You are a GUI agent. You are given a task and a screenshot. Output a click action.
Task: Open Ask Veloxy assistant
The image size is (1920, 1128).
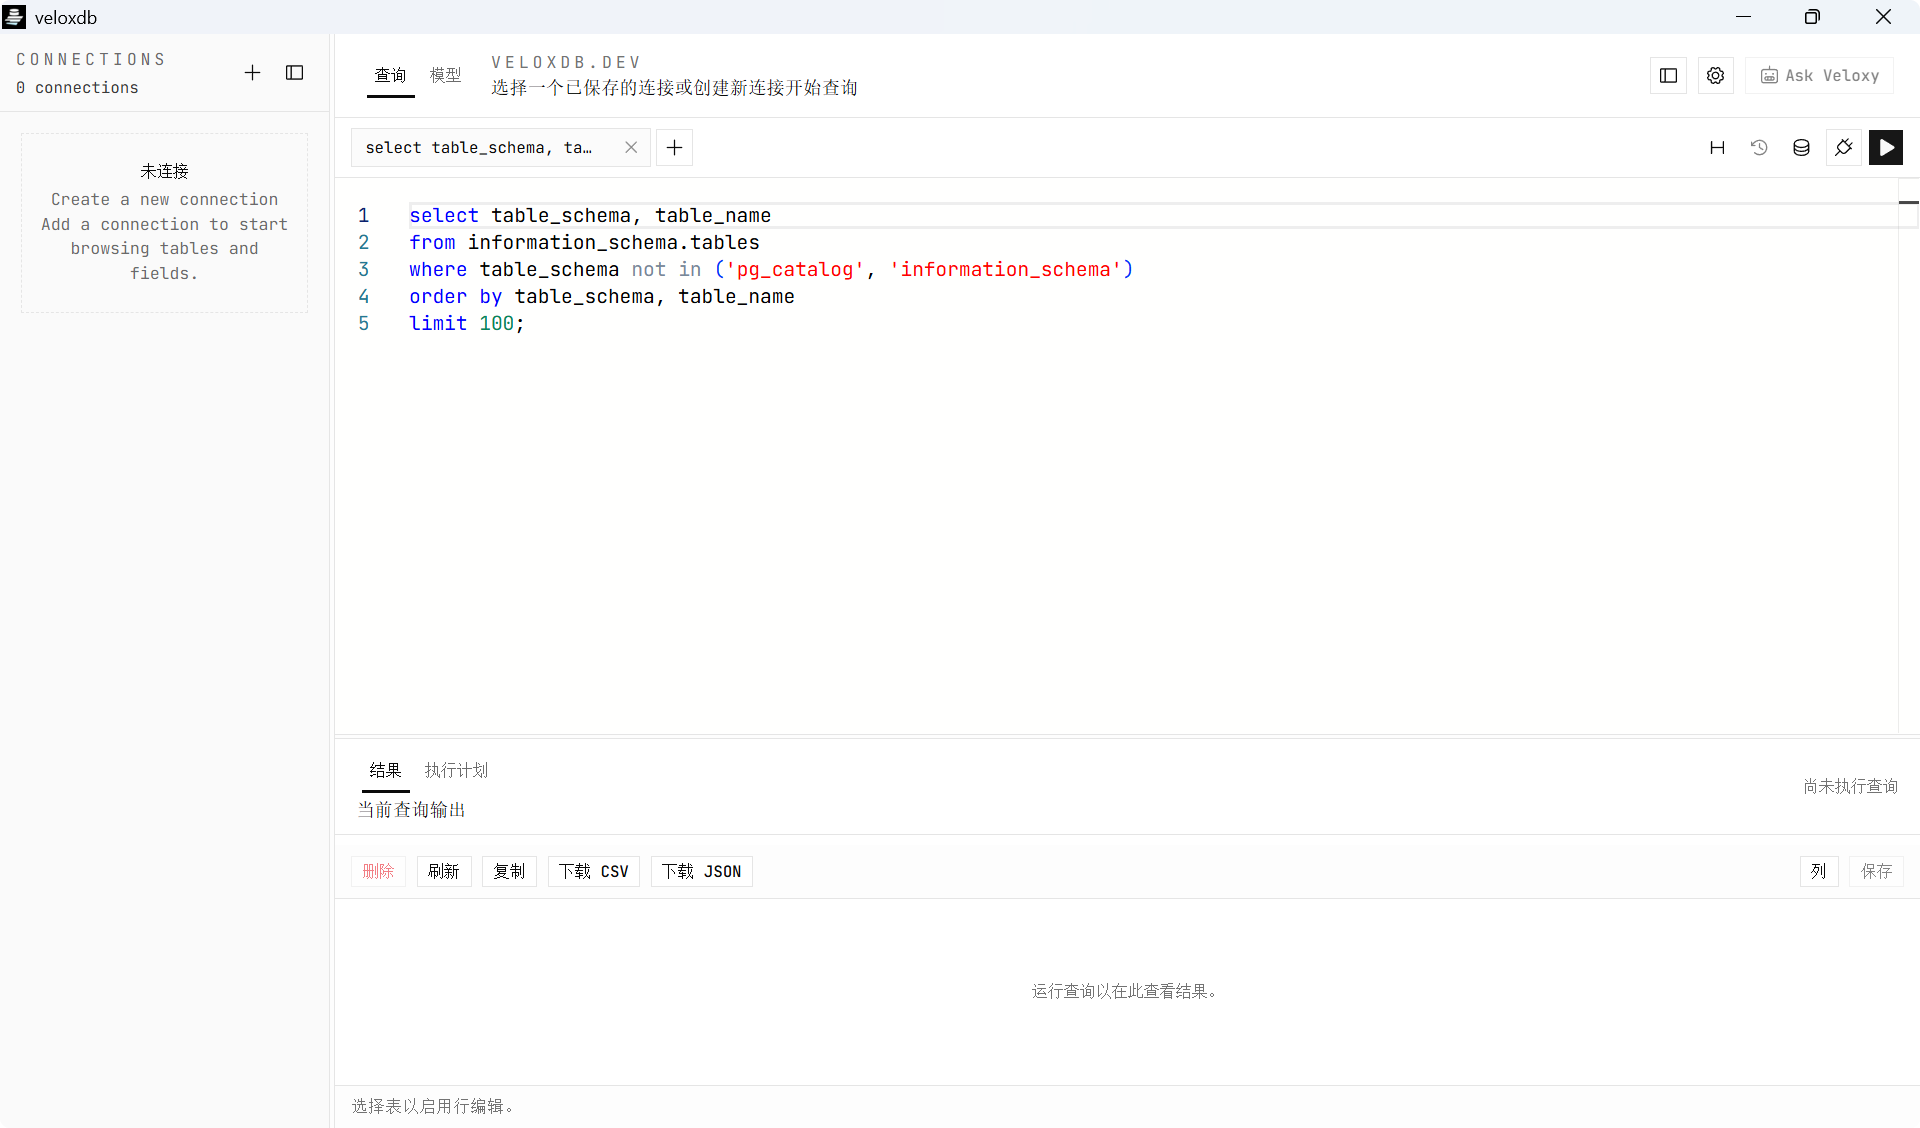pos(1820,76)
